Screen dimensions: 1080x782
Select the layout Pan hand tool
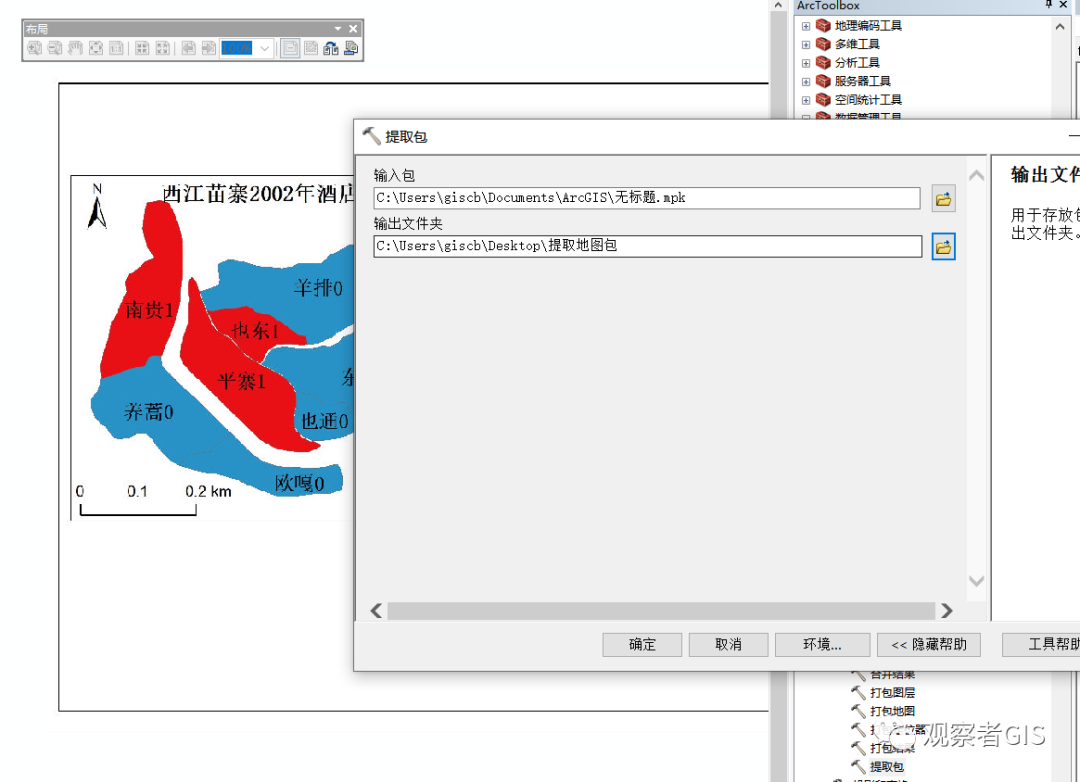[x=75, y=48]
